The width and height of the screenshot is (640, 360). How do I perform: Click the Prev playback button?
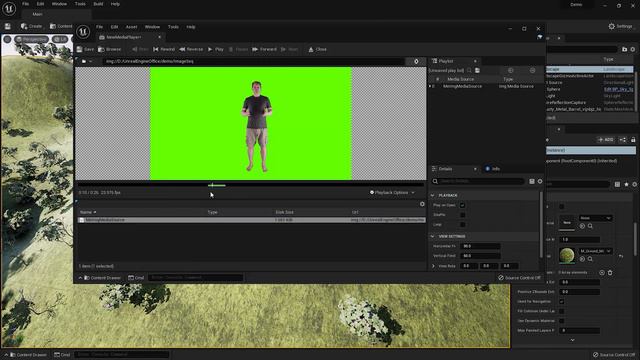(x=140, y=49)
